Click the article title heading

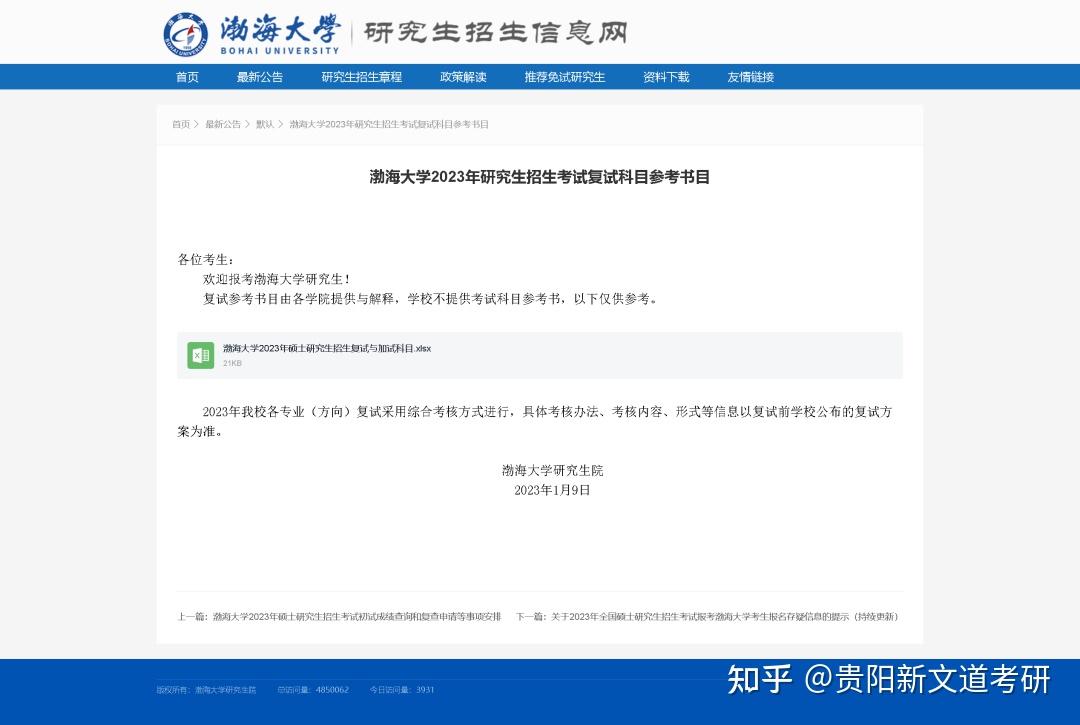[x=540, y=179]
